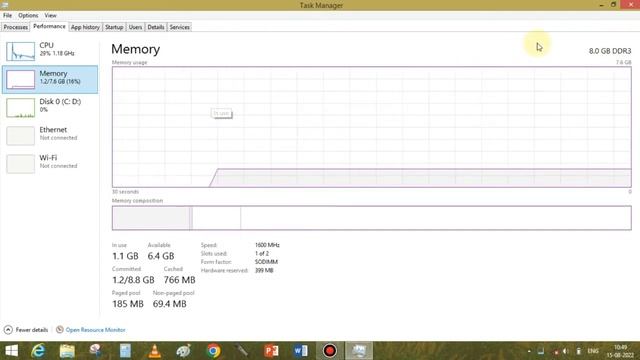The height and width of the screenshot is (360, 640).
Task: Open the Options menu
Action: pyautogui.click(x=28, y=15)
